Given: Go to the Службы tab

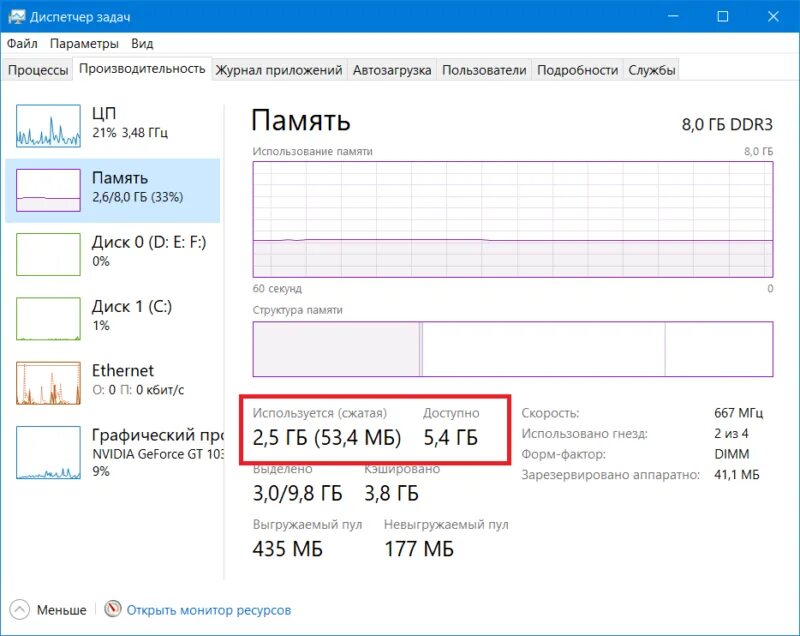Looking at the screenshot, I should coord(652,70).
